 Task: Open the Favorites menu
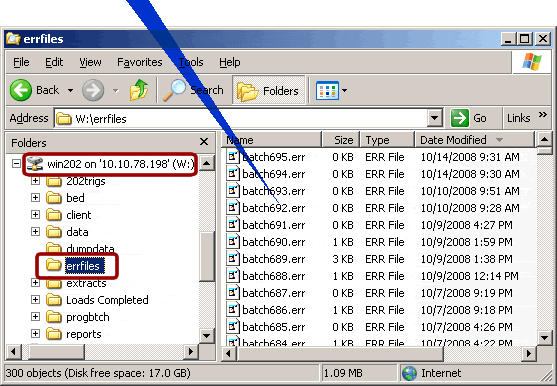click(x=140, y=62)
